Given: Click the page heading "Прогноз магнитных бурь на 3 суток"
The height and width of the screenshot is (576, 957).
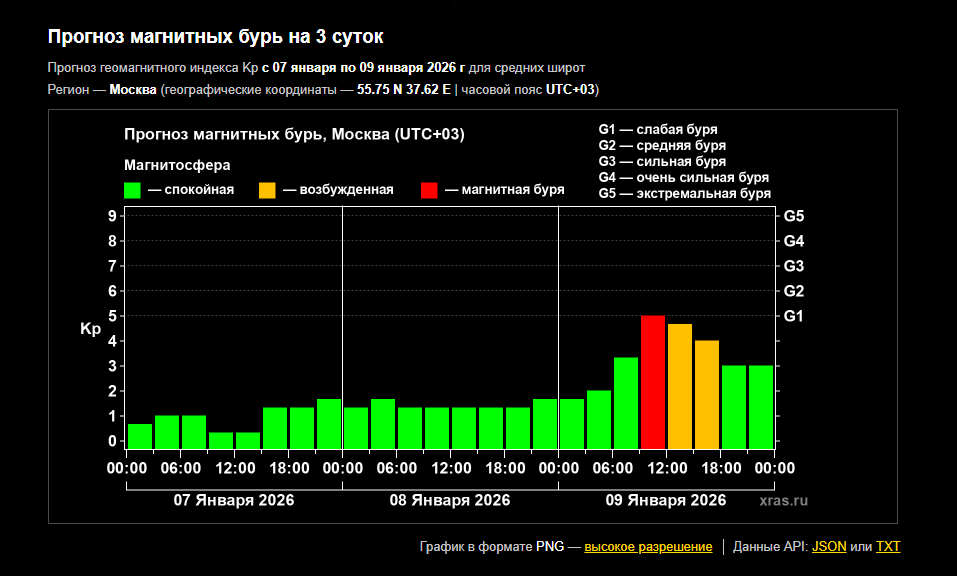Looking at the screenshot, I should (215, 37).
